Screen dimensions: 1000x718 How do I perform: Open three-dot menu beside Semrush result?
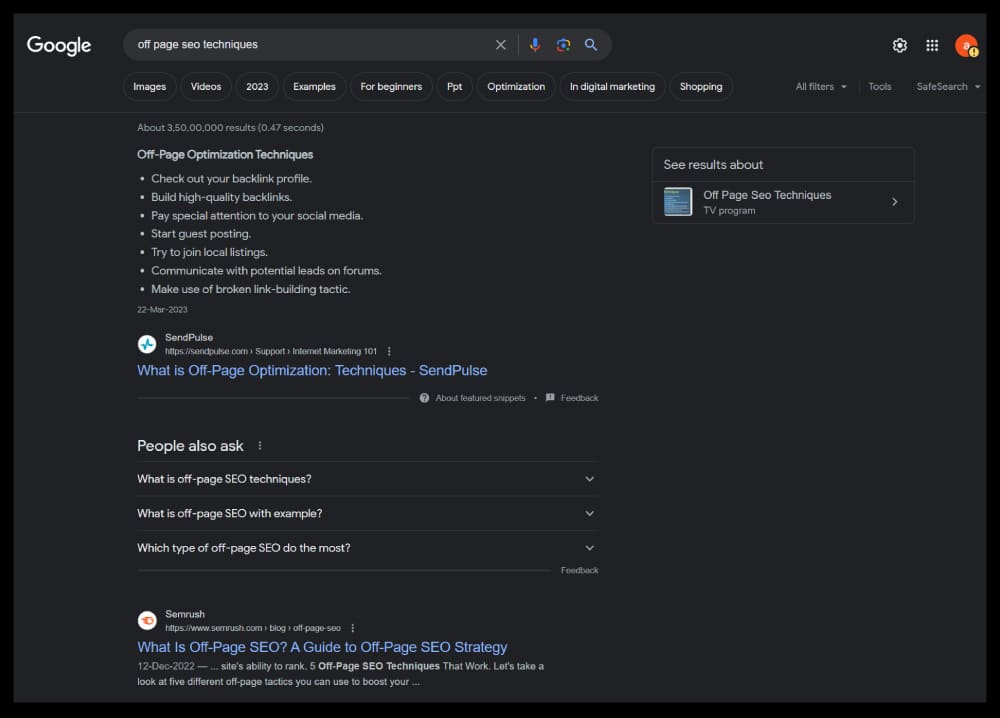tap(352, 628)
